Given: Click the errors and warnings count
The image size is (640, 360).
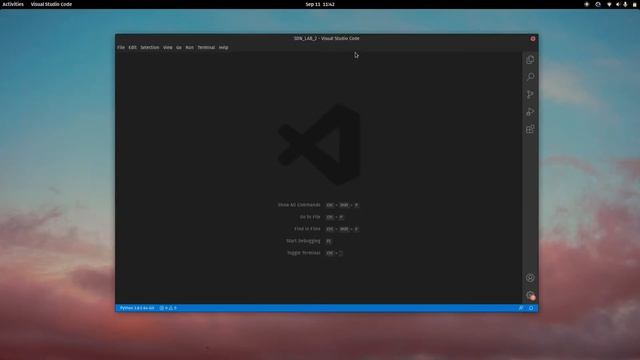Looking at the screenshot, I should click(x=168, y=308).
